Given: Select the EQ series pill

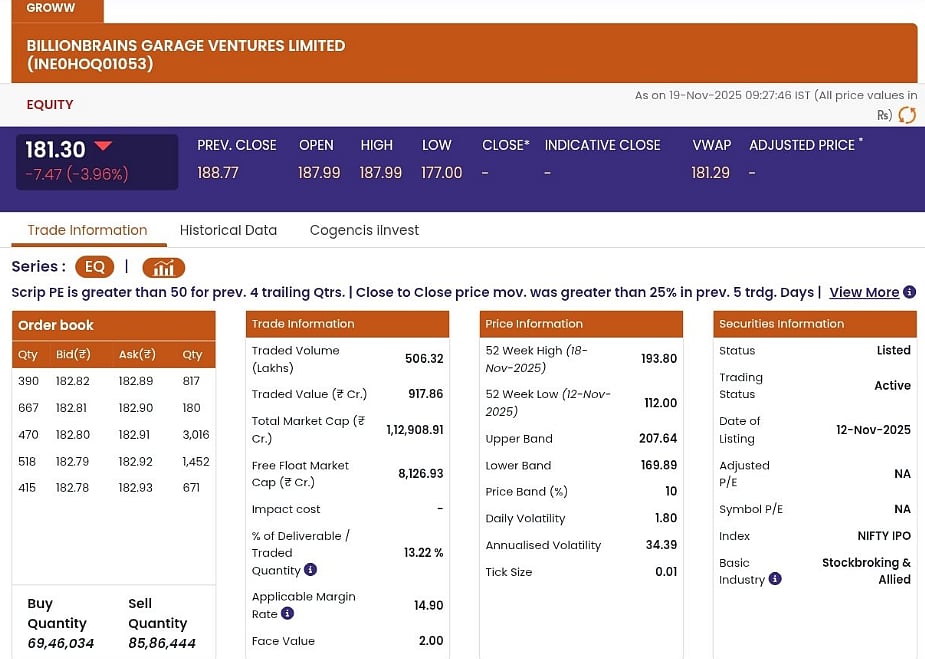Looking at the screenshot, I should (x=95, y=267).
